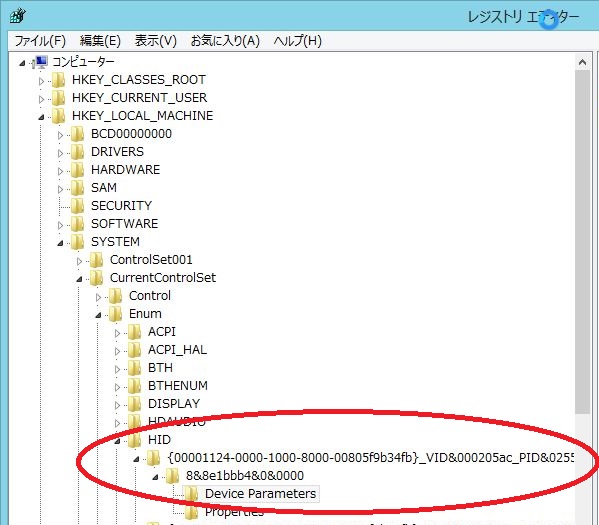Collapse the Enum key arrow

pyautogui.click(x=98, y=315)
